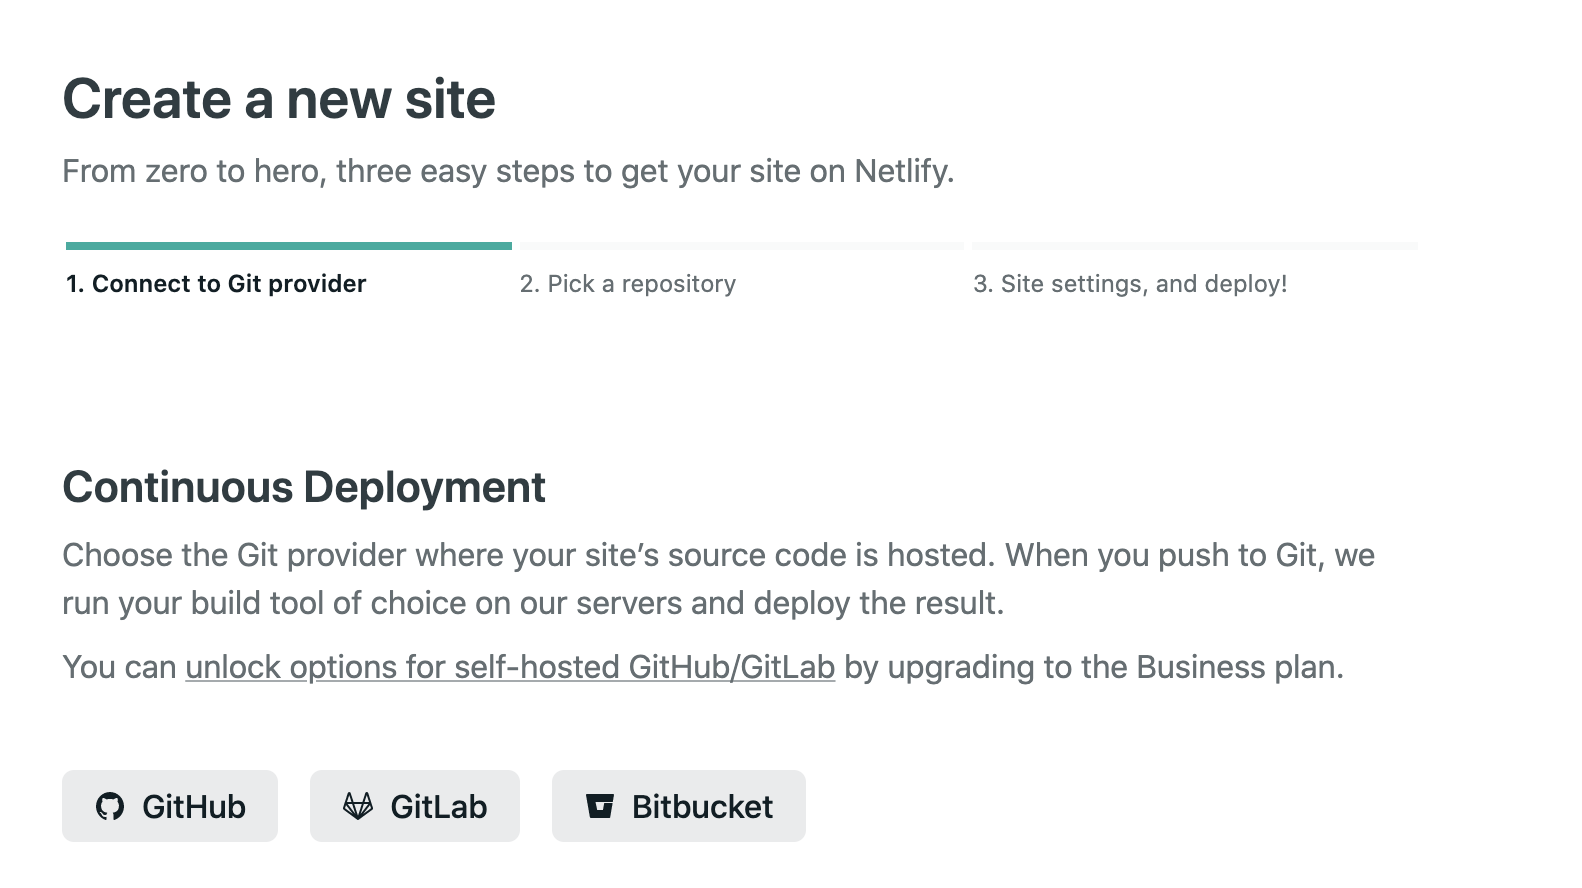Image resolution: width=1582 pixels, height=888 pixels.
Task: Open the unlock options for self-hosted GitHub/GitLab link
Action: pyautogui.click(x=510, y=667)
